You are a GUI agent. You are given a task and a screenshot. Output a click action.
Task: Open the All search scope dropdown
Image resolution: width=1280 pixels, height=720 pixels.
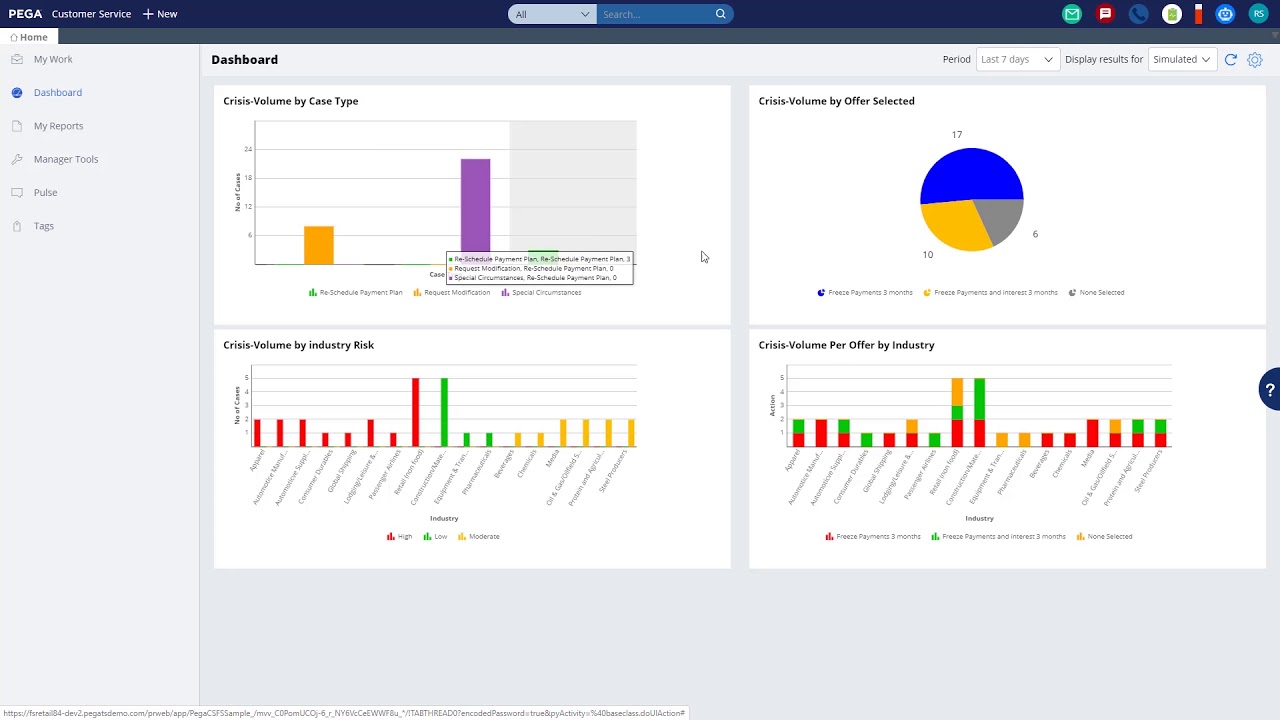(552, 14)
